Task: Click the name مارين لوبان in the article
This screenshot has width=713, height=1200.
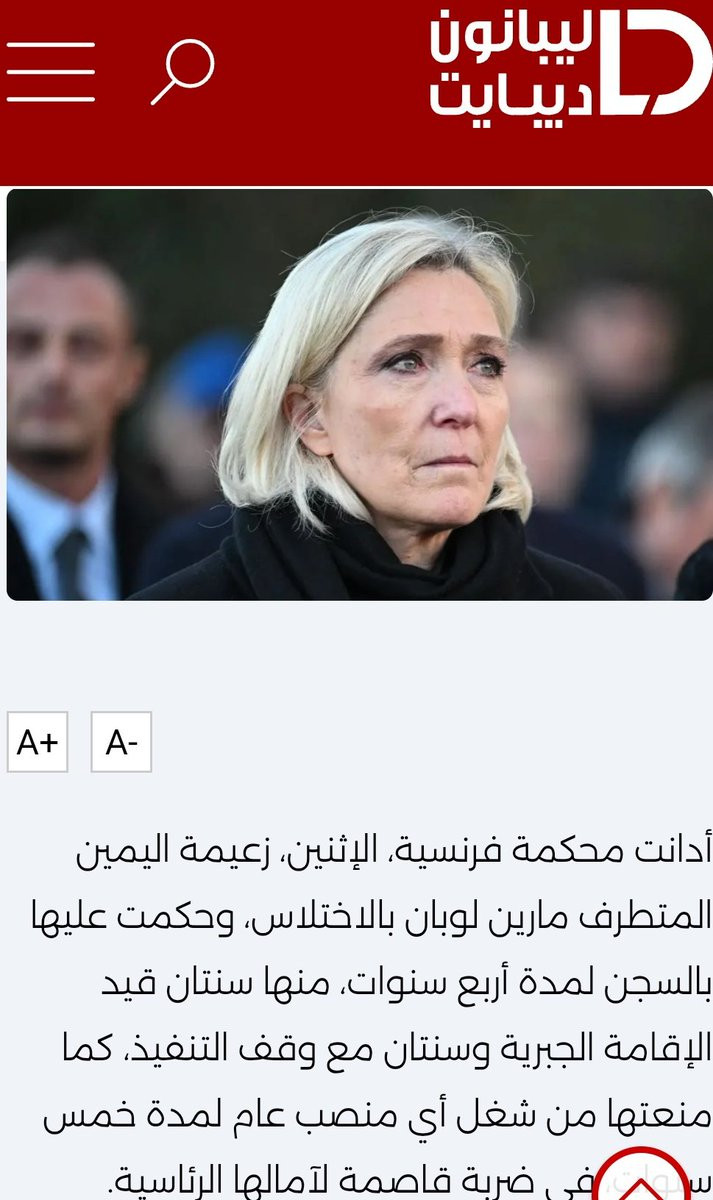Action: tap(526, 916)
